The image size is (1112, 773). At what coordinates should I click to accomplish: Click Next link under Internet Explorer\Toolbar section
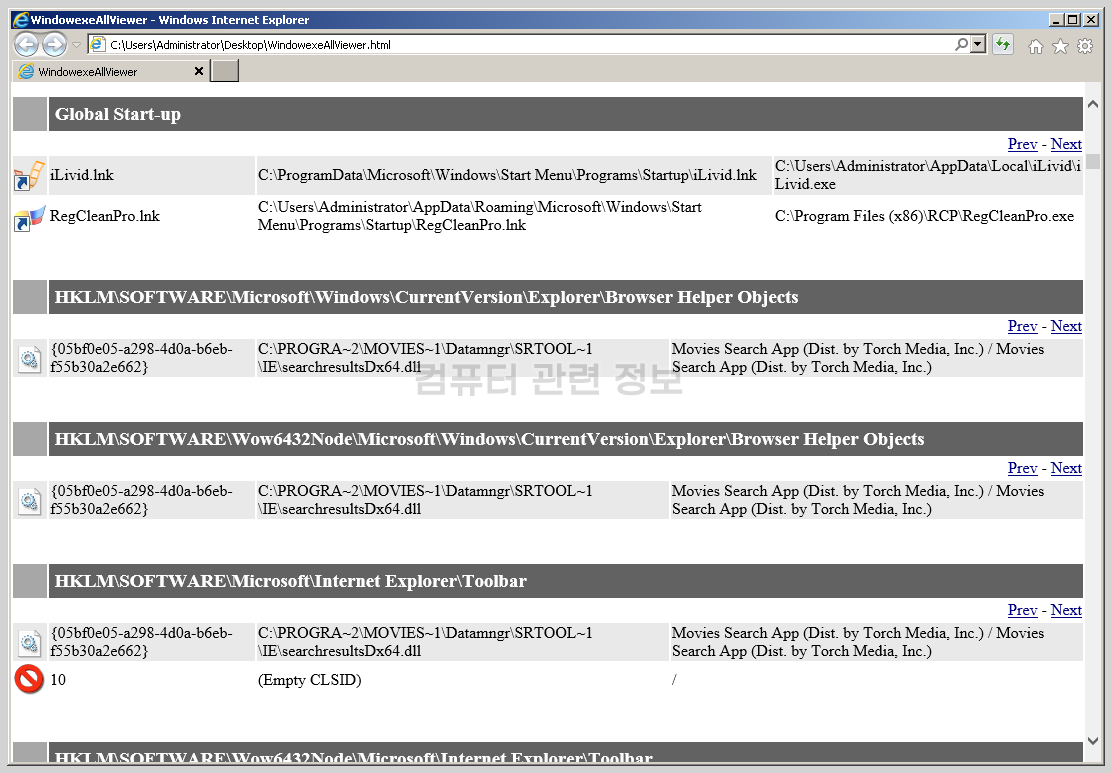pyautogui.click(x=1066, y=610)
